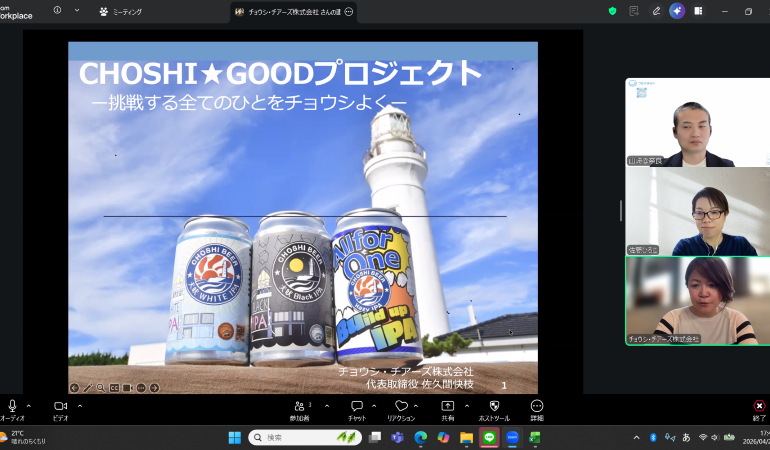Expand the video options arrow

coord(79,406)
